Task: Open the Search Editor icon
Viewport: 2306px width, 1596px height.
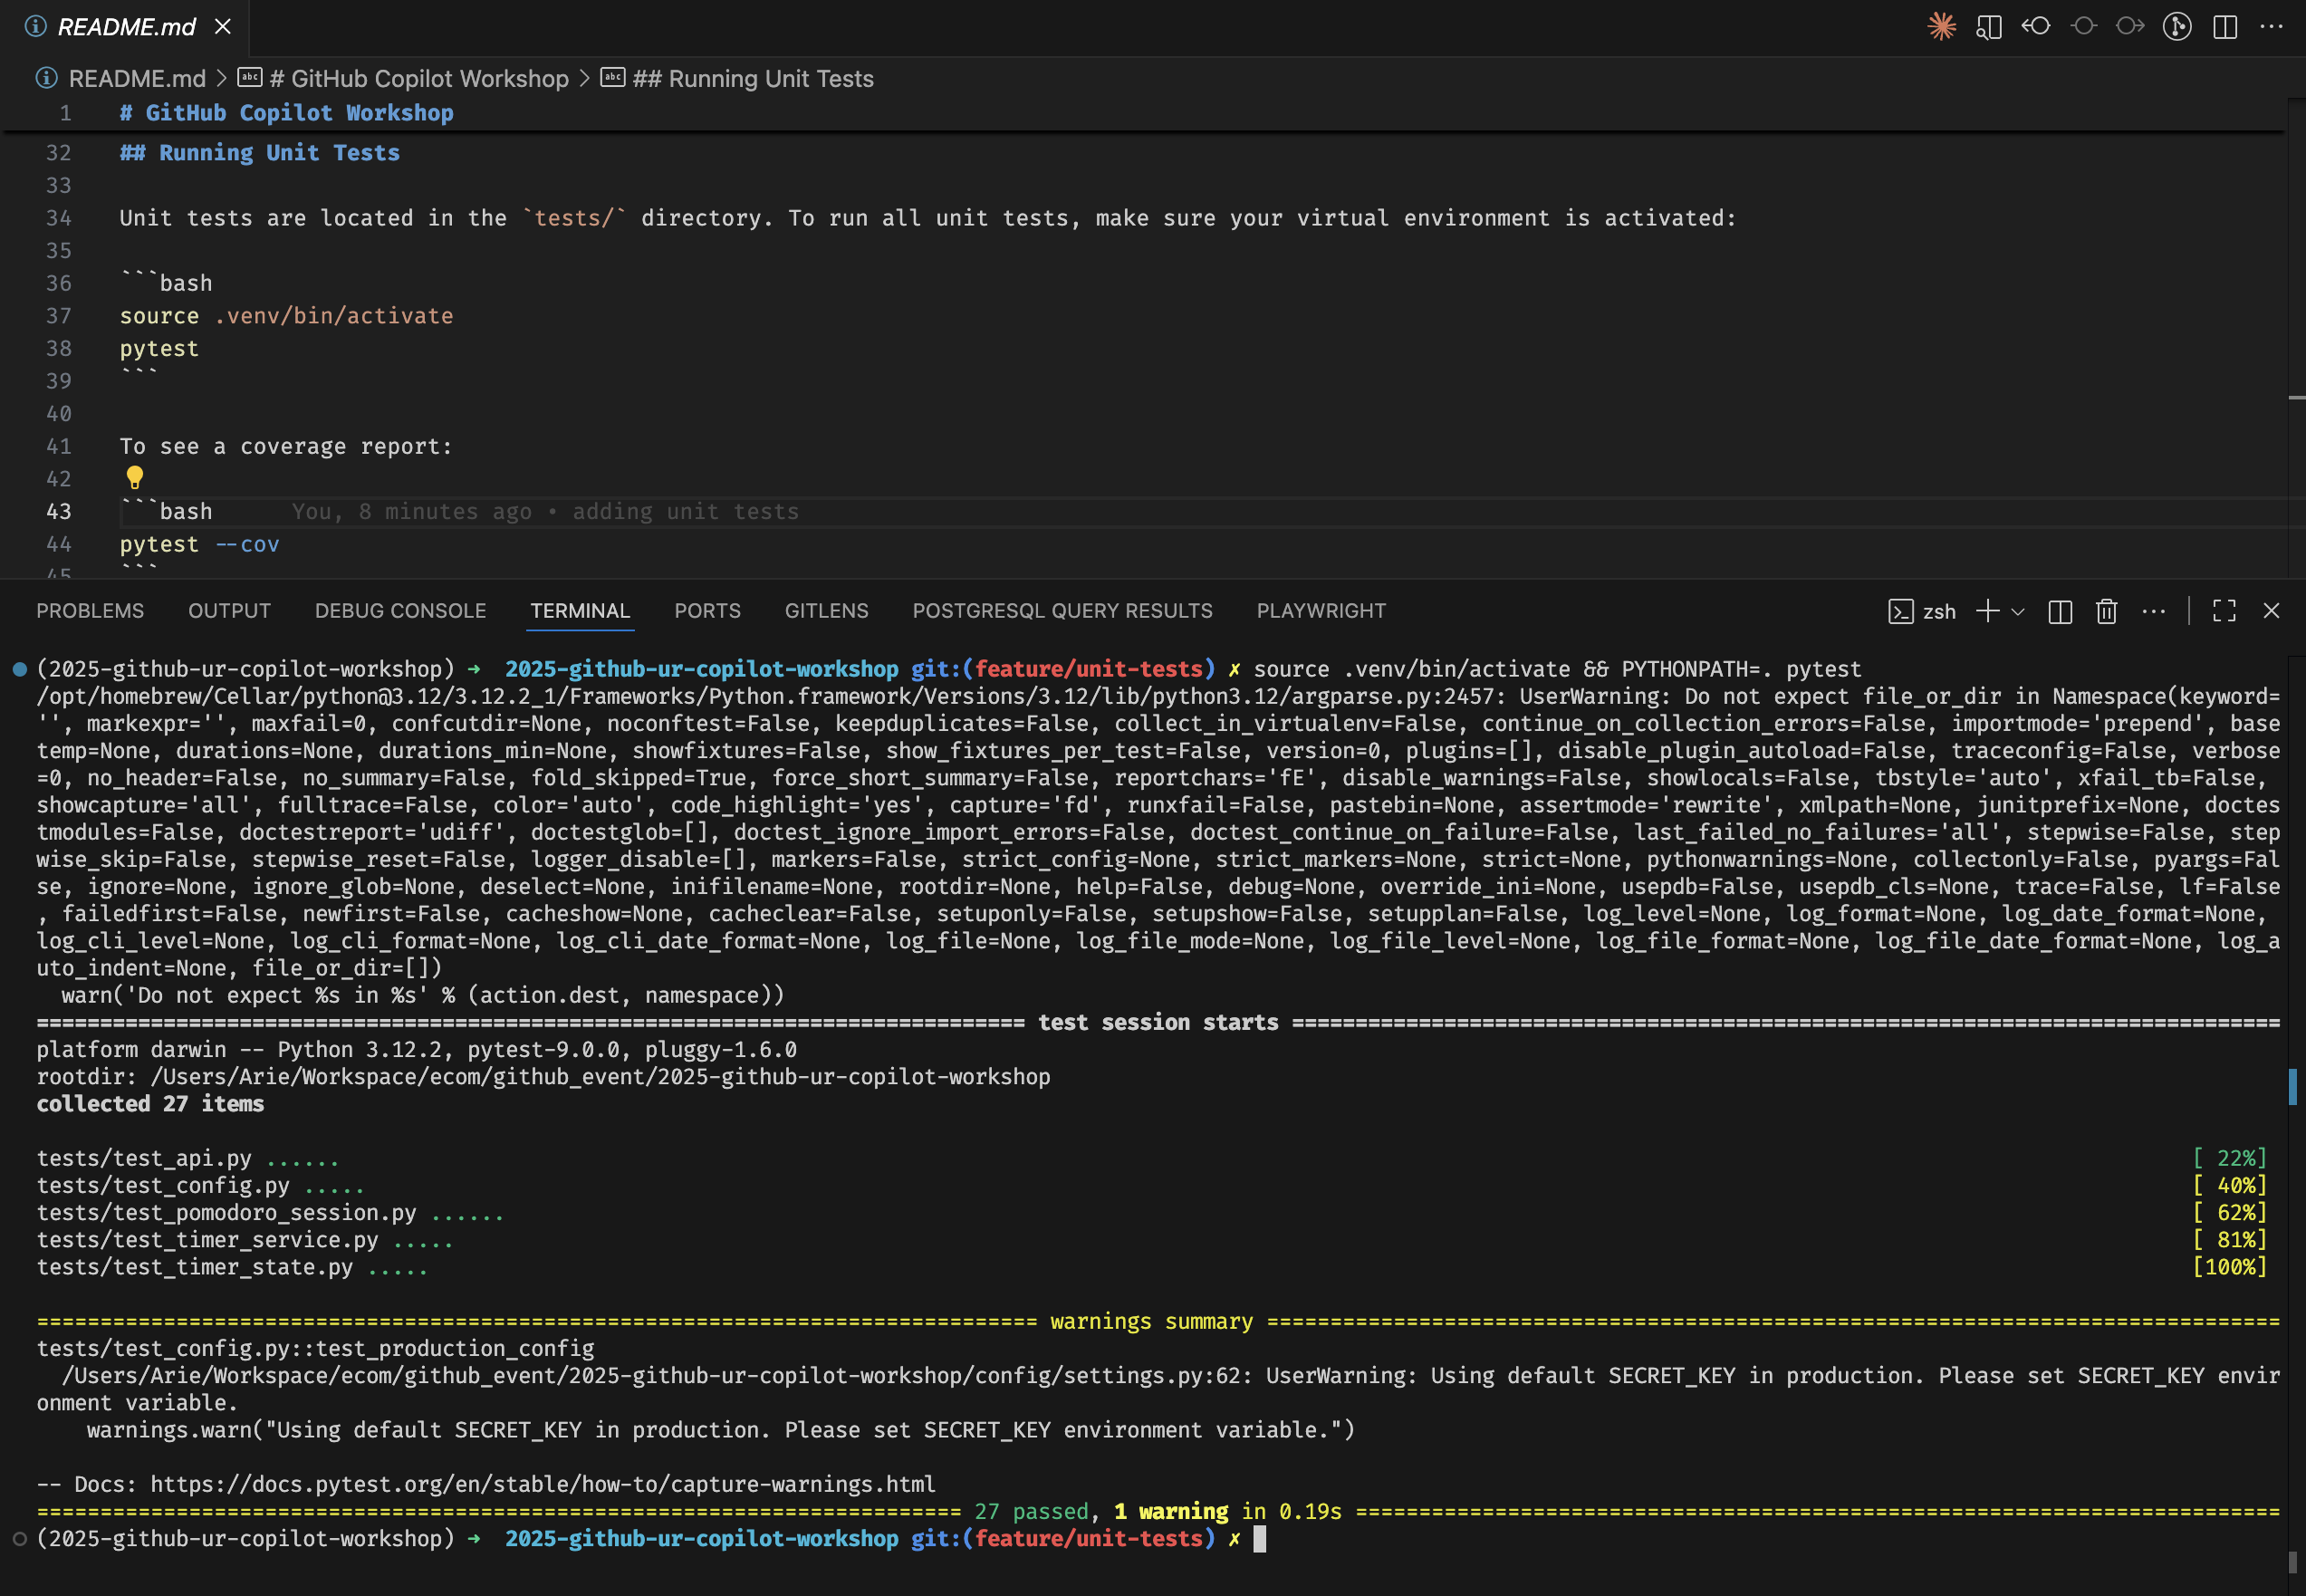Action: [x=1989, y=27]
